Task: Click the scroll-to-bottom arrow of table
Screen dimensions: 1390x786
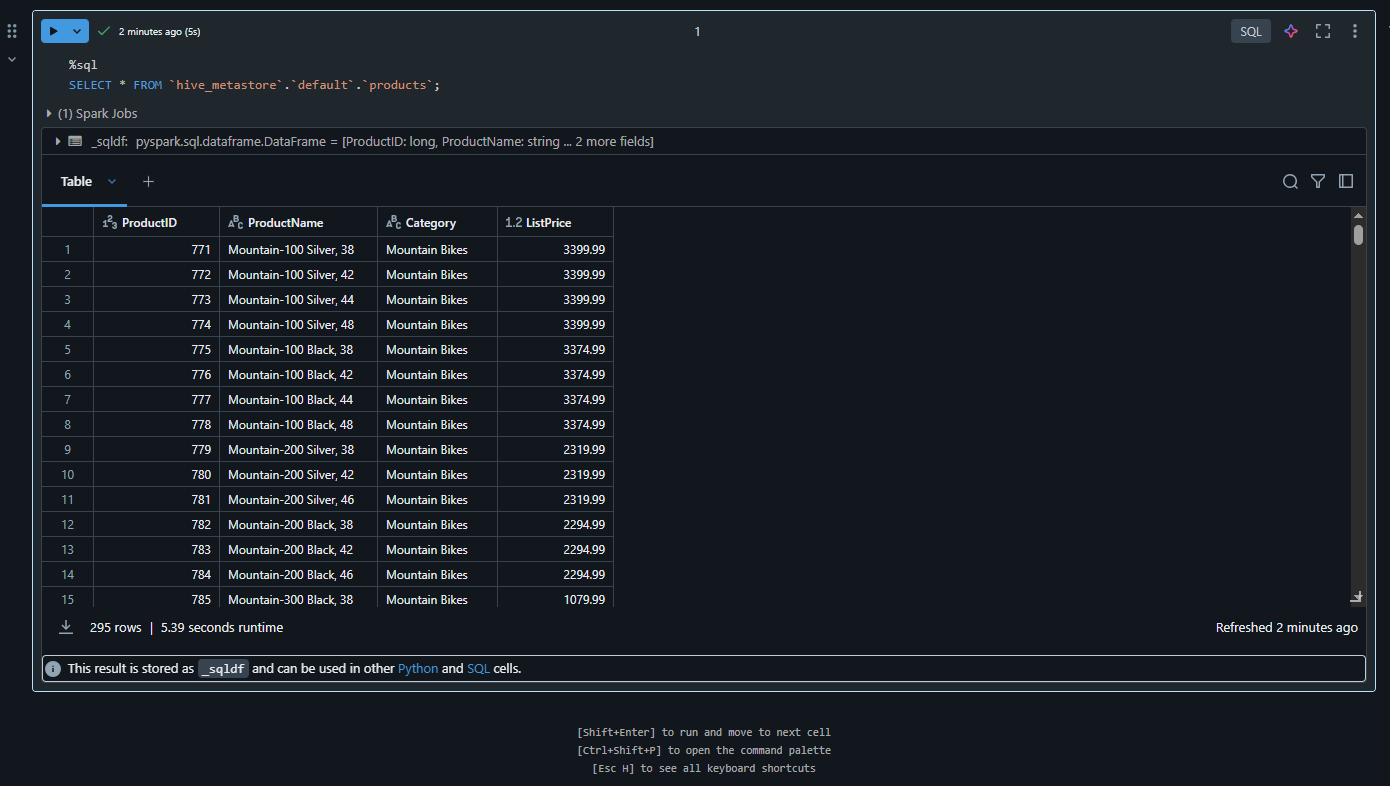Action: tap(1357, 597)
